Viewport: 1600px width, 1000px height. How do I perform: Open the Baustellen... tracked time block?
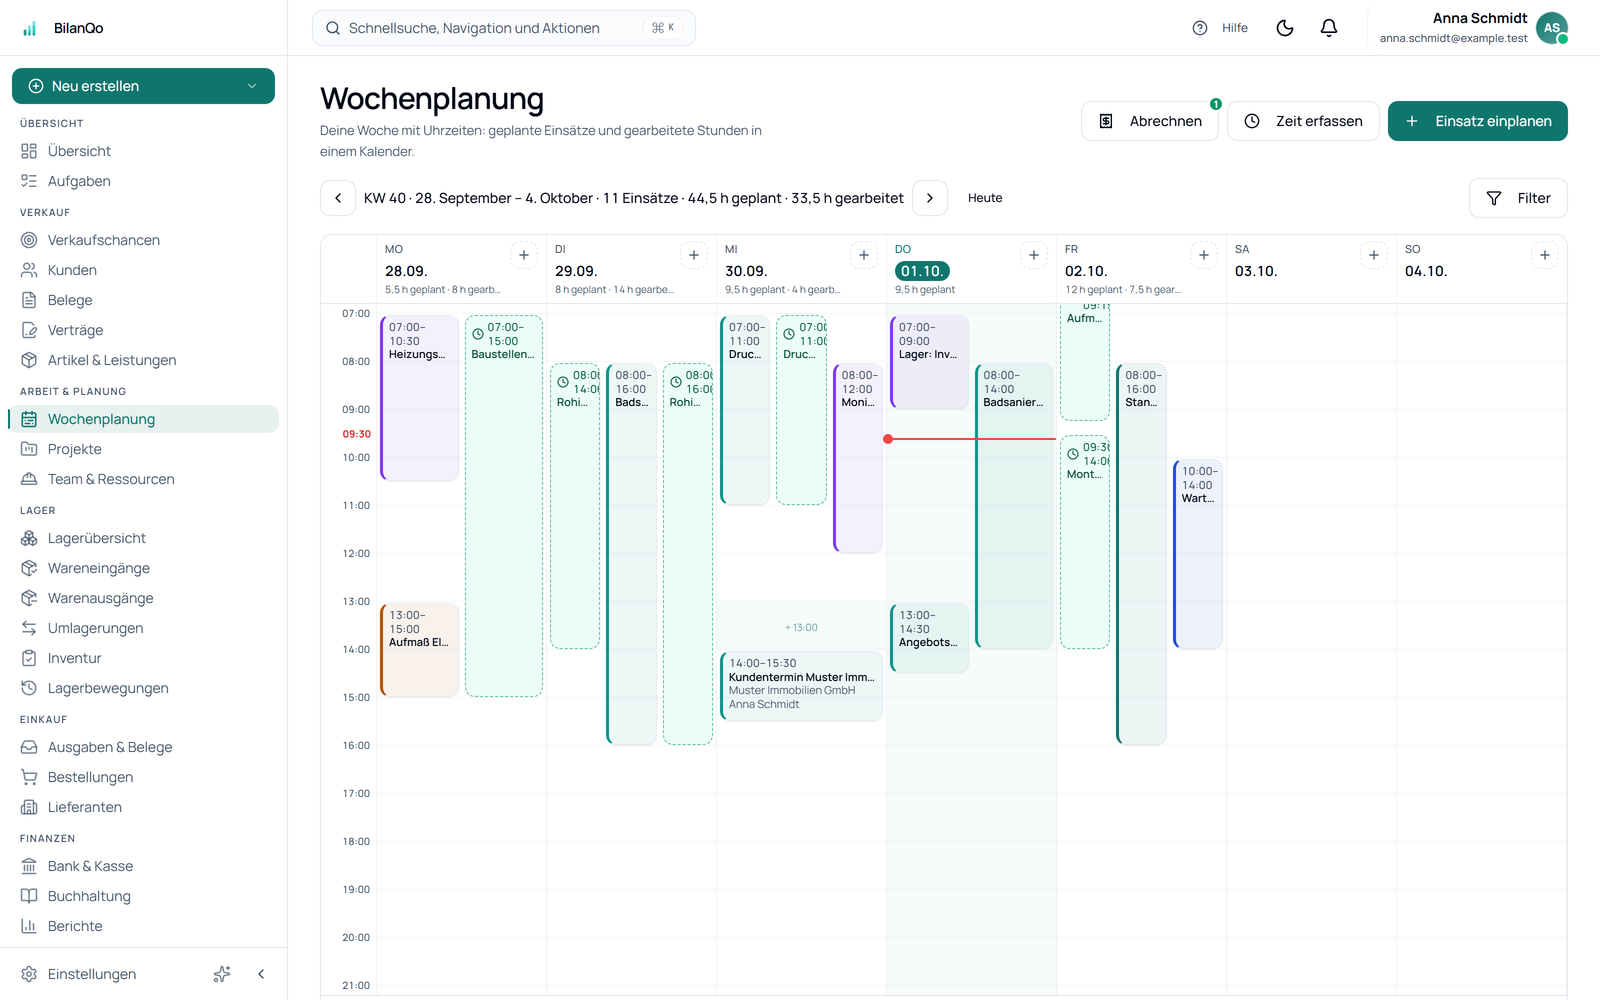[504, 506]
